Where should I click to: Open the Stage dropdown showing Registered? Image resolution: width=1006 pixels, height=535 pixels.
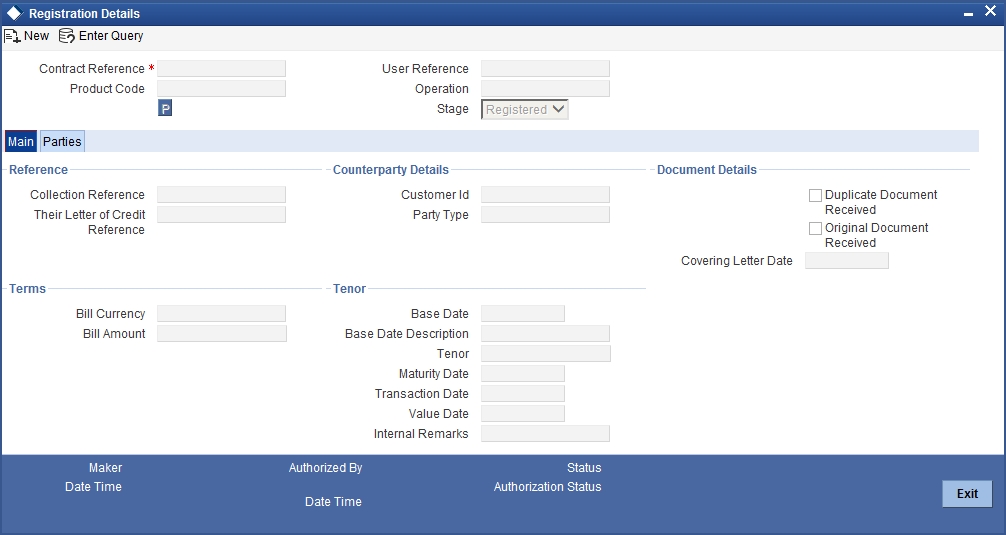(x=525, y=109)
